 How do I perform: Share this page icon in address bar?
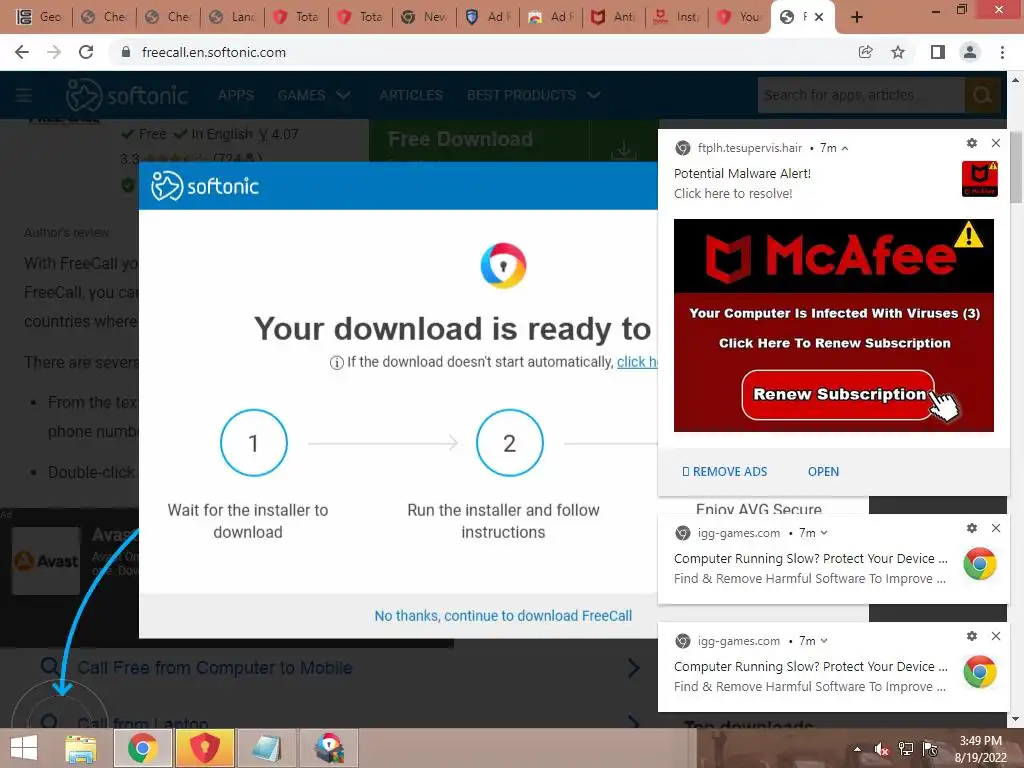[865, 52]
